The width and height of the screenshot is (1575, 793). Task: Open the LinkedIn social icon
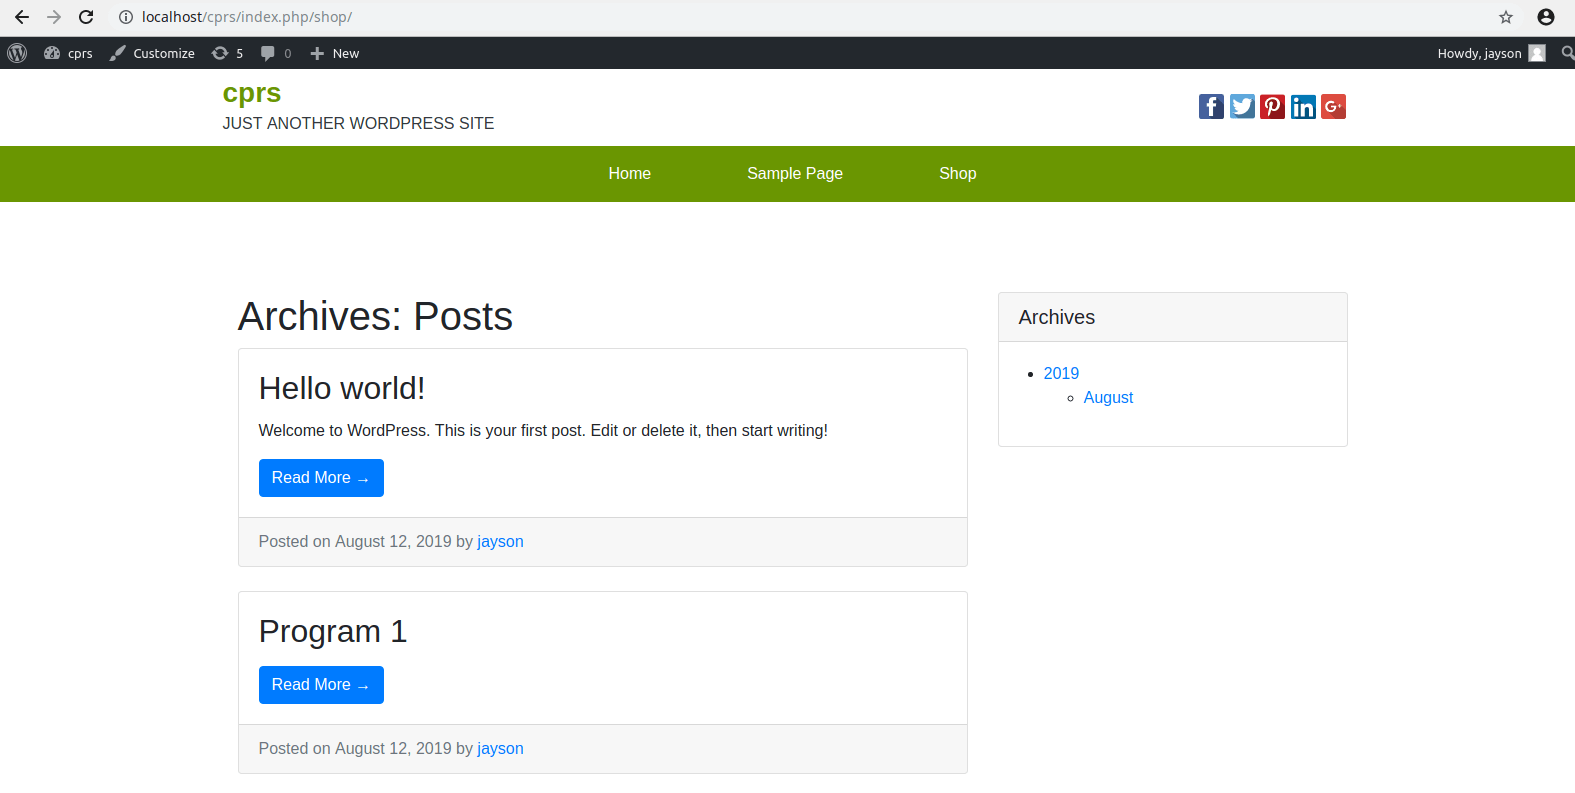pos(1303,107)
